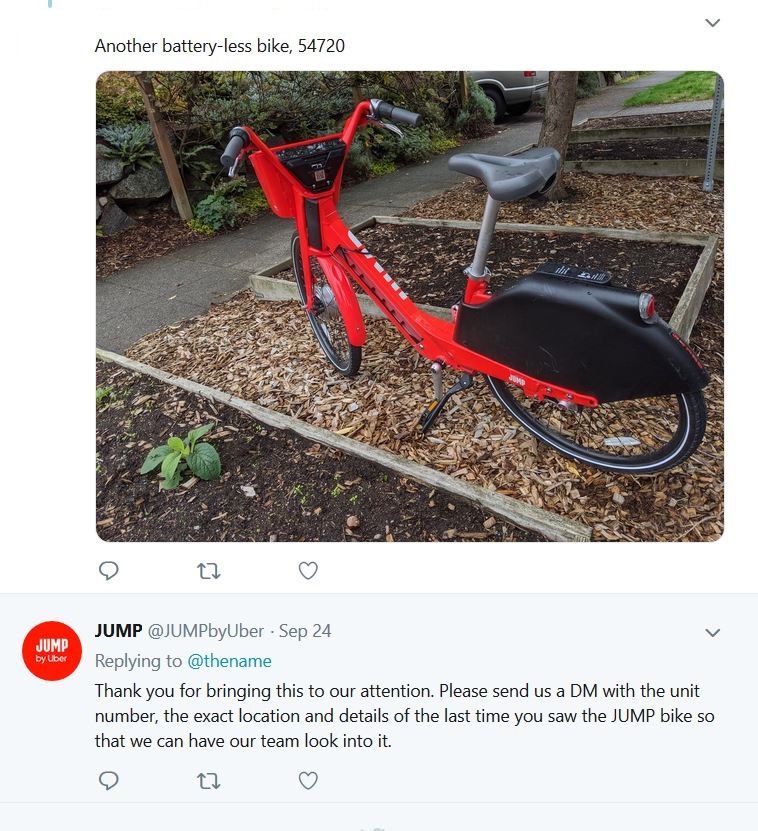Open the @thename mention link
This screenshot has height=831, width=758.
[230, 661]
